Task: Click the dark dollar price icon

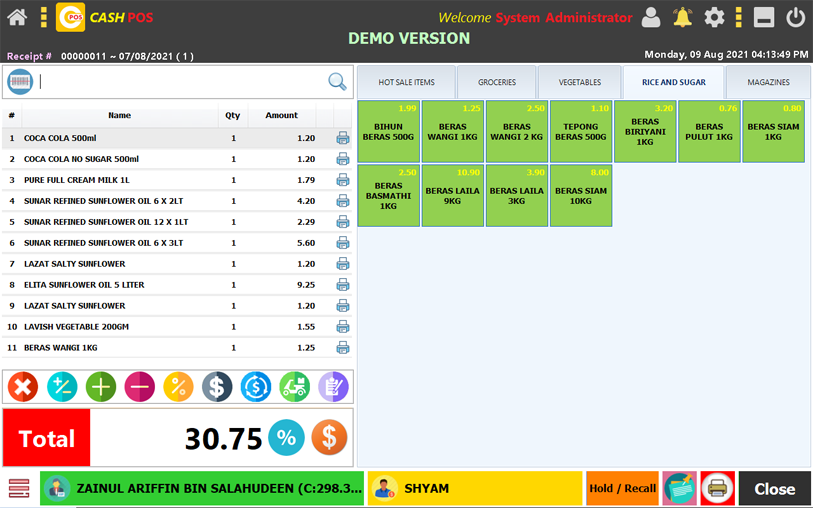Action: [x=217, y=387]
